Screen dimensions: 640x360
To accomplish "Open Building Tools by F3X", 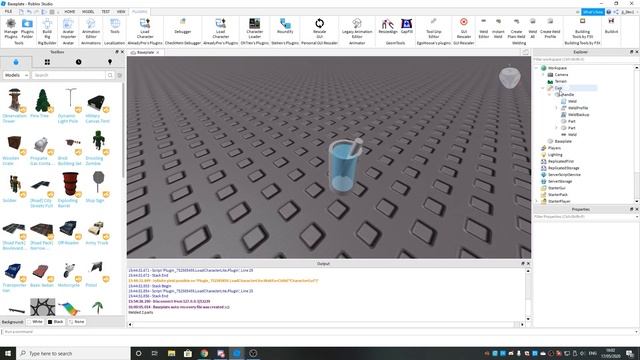I will click(582, 29).
